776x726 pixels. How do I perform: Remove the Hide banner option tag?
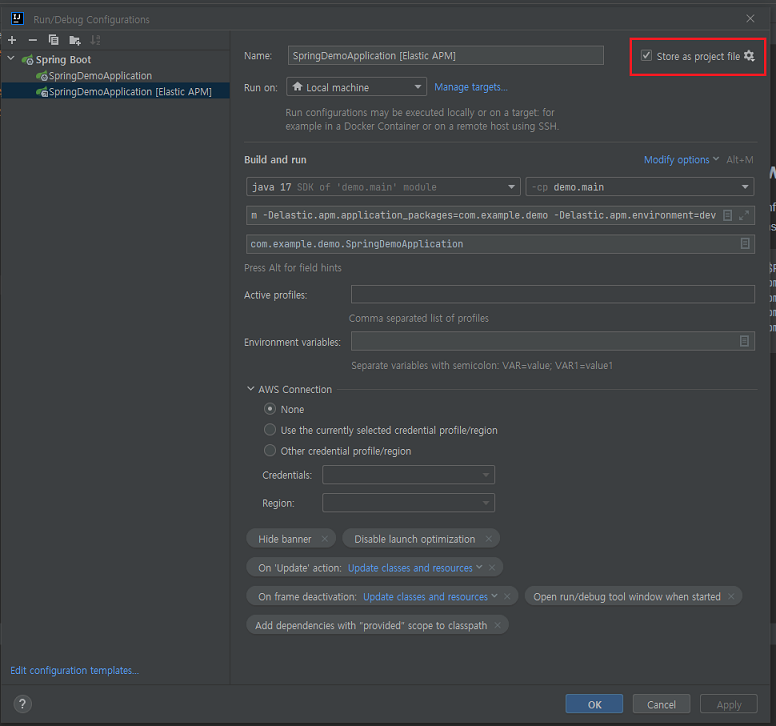click(325, 539)
